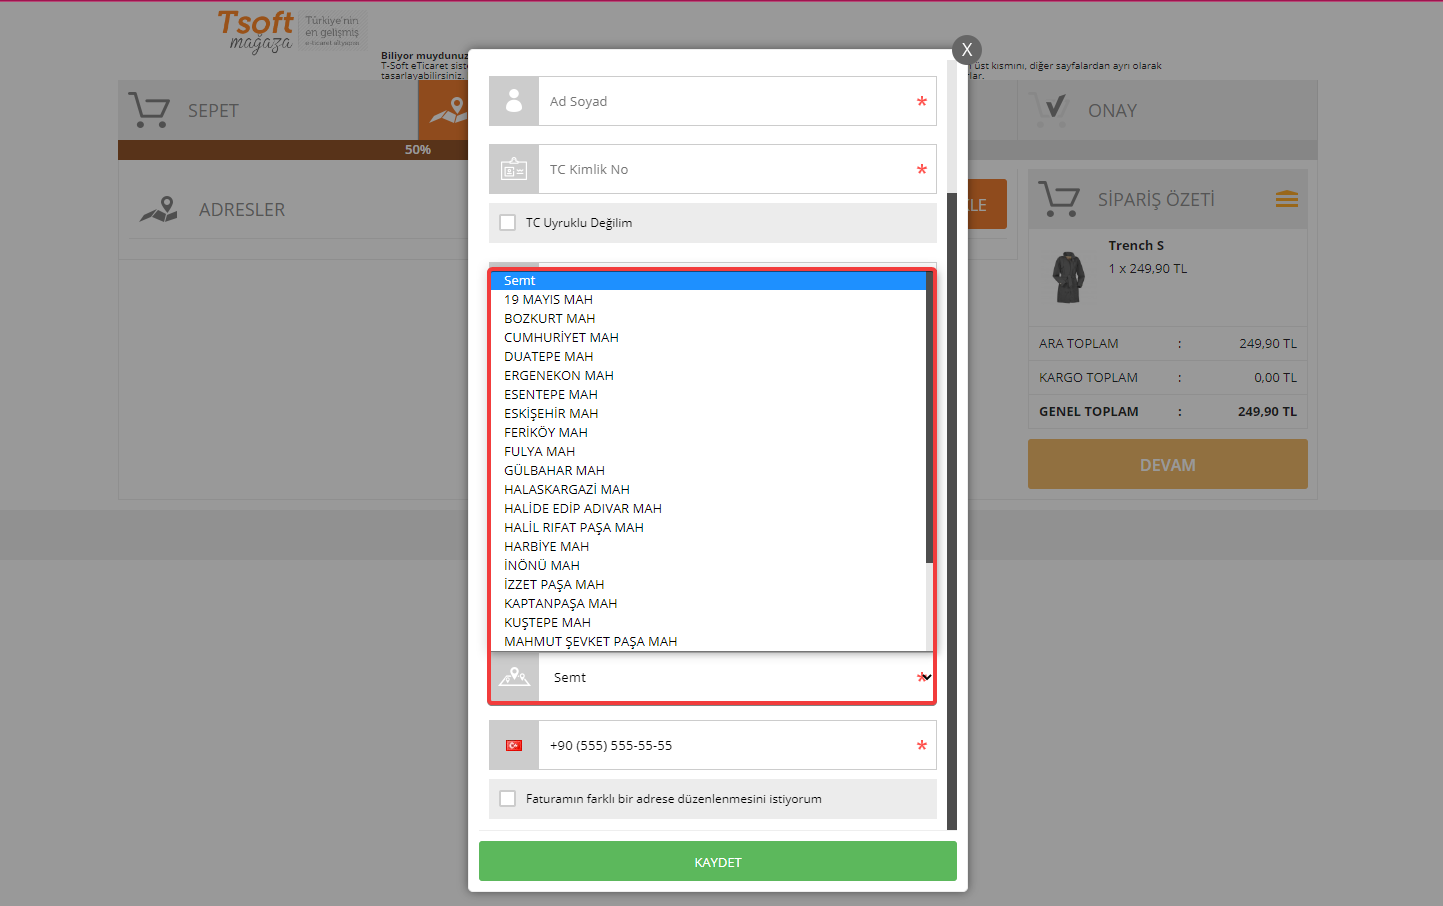
Task: Click the TC Kimlik No input field
Action: (x=737, y=169)
